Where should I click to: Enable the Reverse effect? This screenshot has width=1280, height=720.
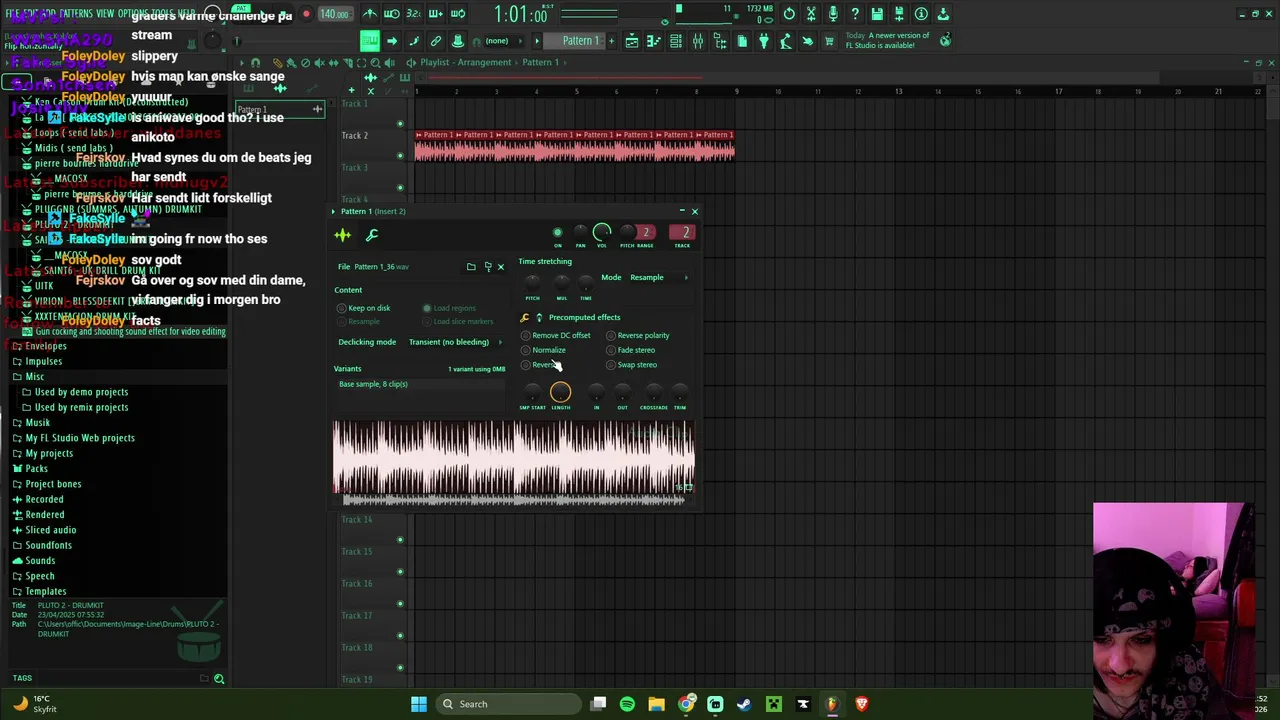(x=540, y=365)
